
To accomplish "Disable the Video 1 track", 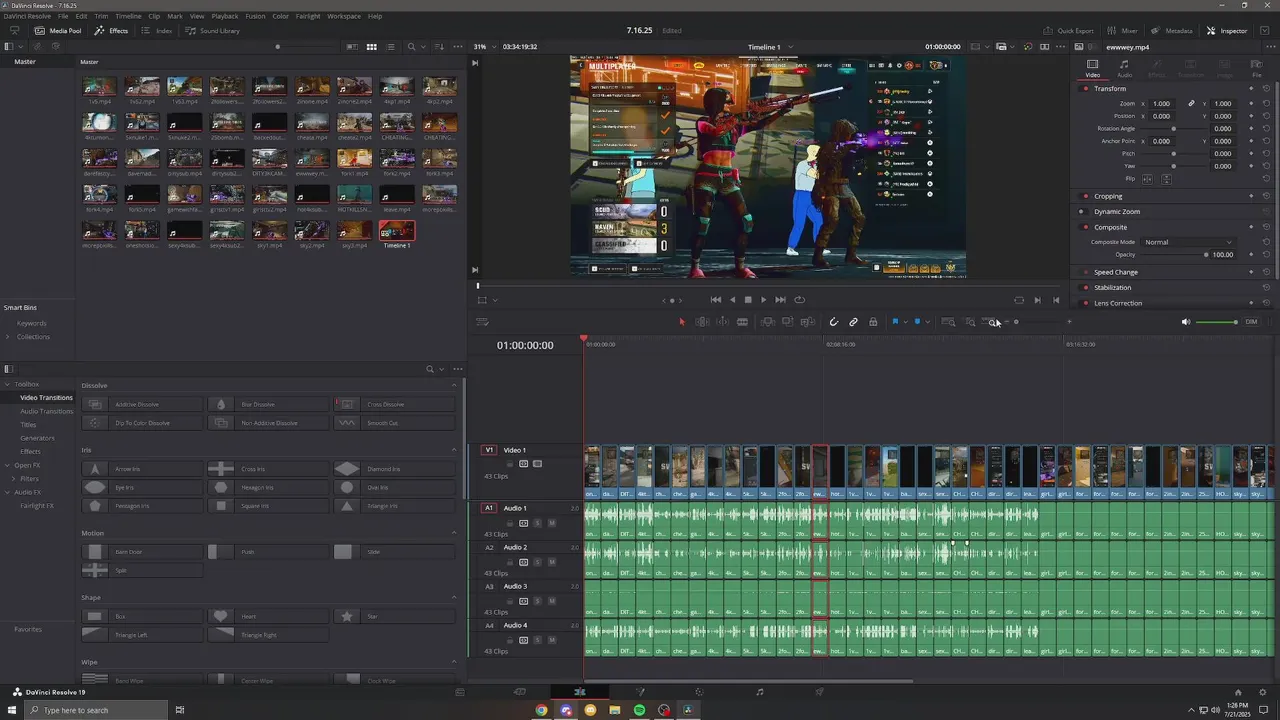I will coord(537,464).
